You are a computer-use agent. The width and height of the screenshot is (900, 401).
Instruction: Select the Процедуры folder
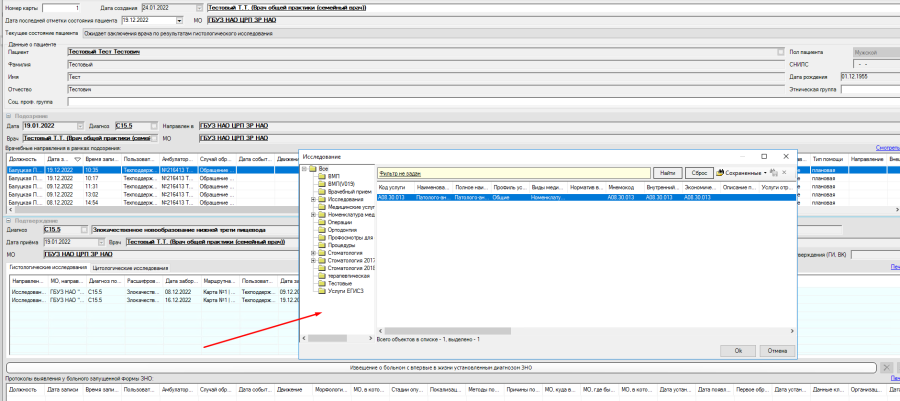(336, 245)
